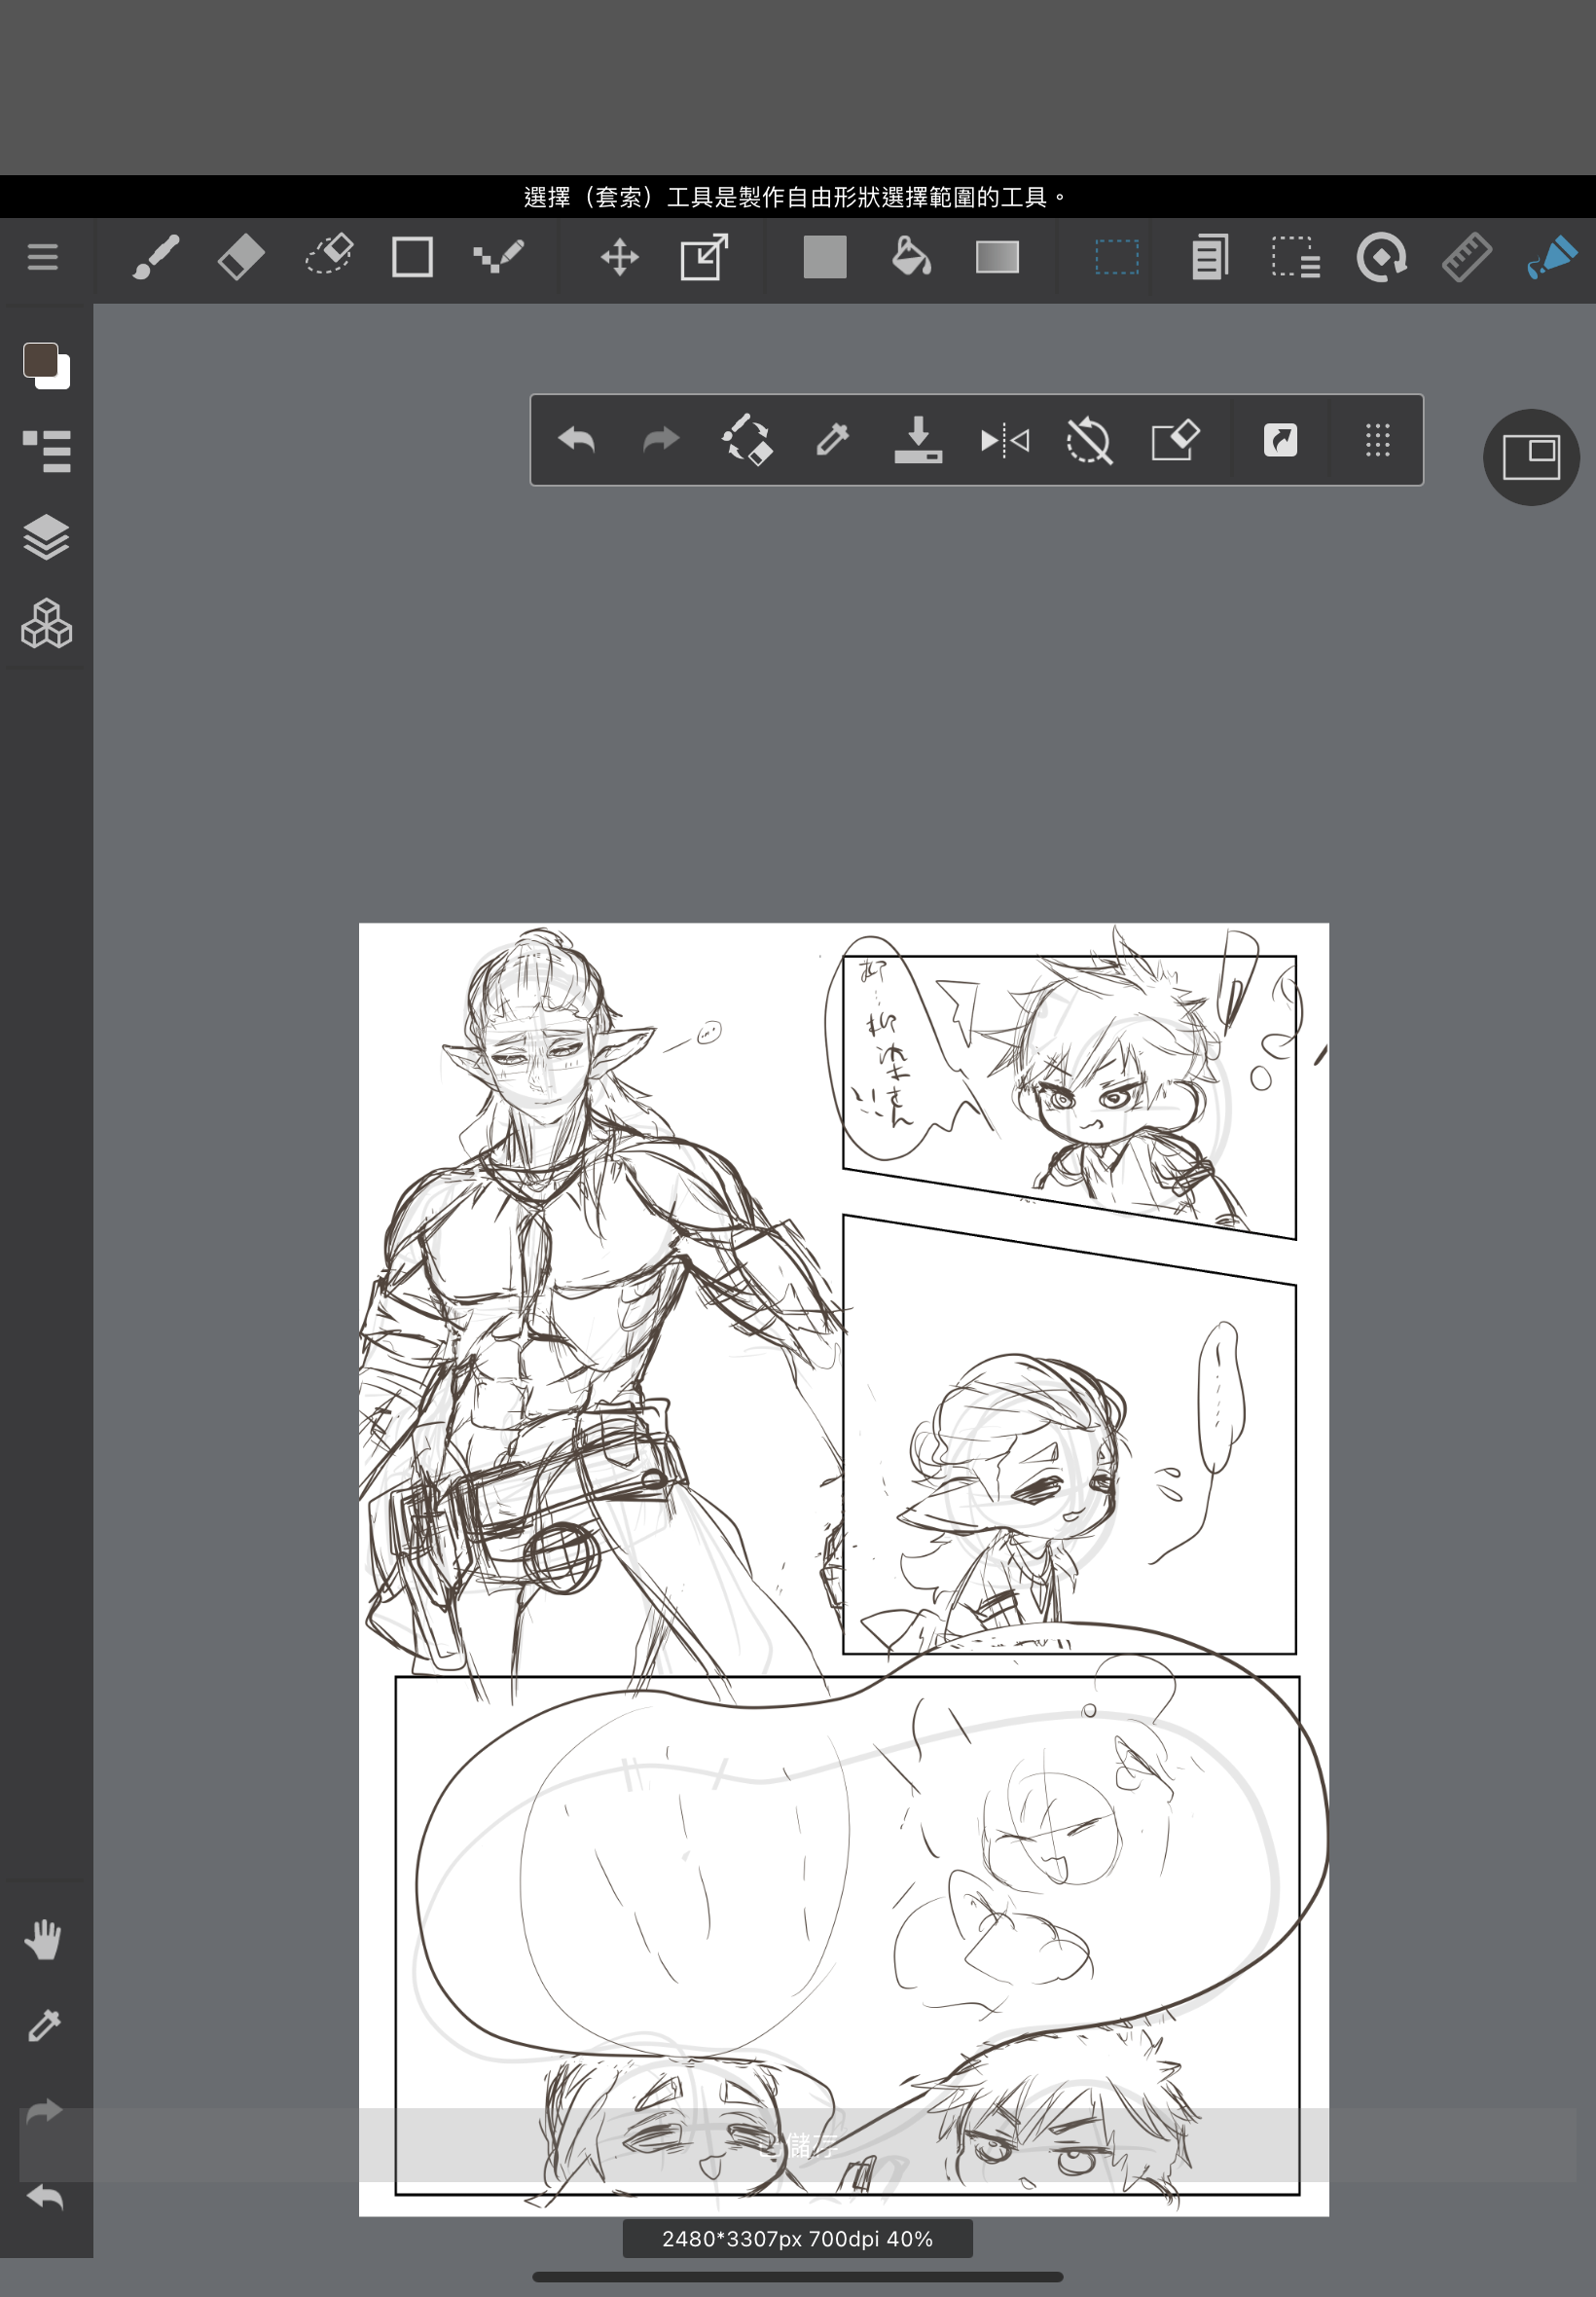Open the hamburger main menu
This screenshot has height=2297, width=1596.
click(x=42, y=257)
